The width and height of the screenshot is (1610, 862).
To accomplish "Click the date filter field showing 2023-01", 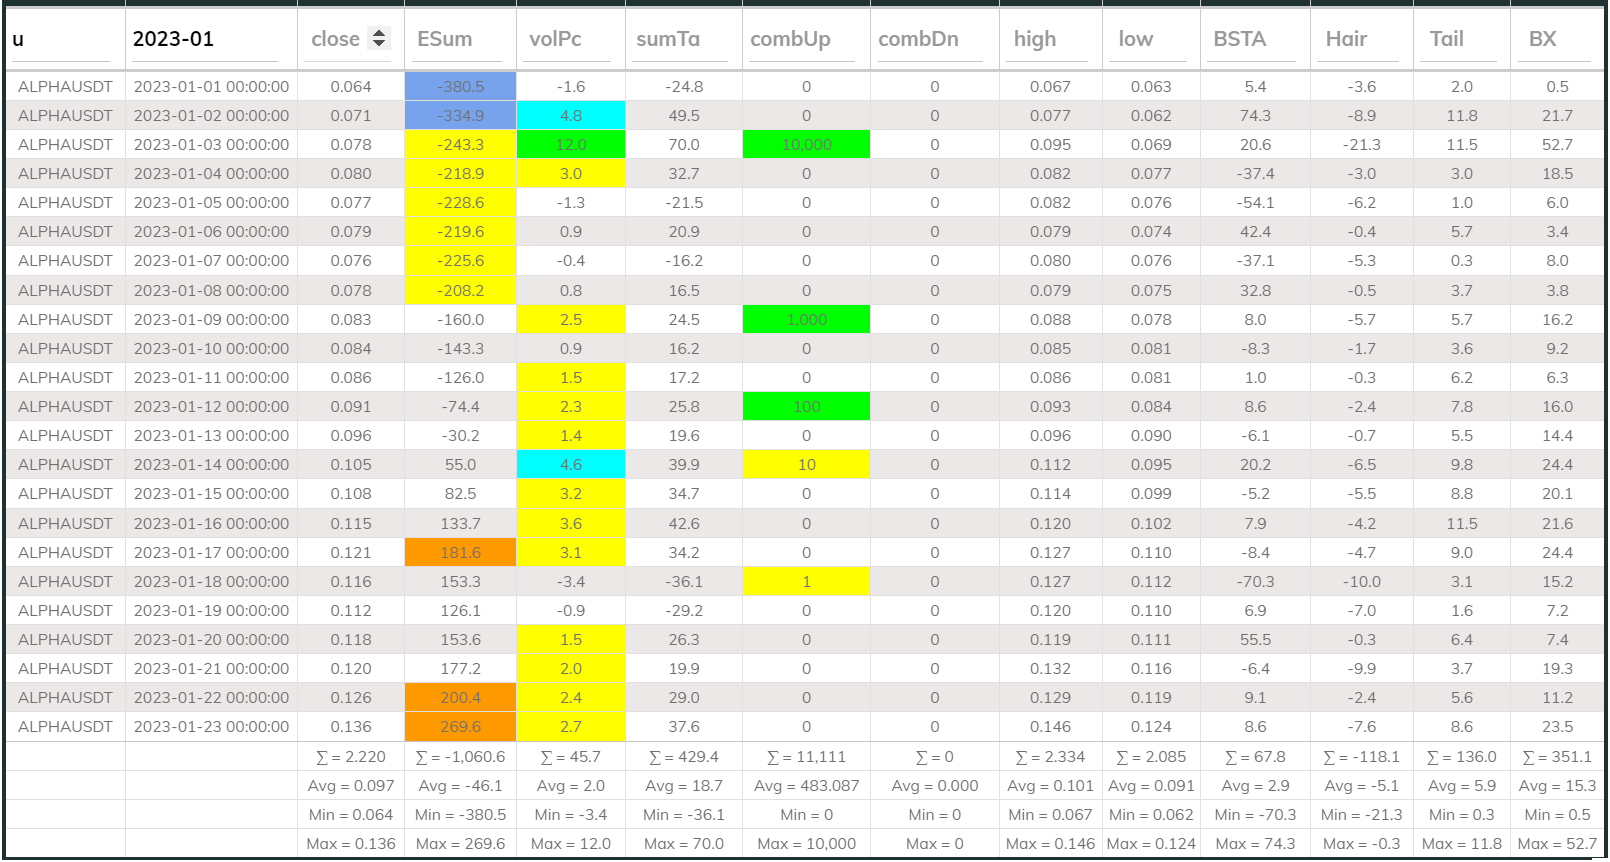I will [205, 40].
